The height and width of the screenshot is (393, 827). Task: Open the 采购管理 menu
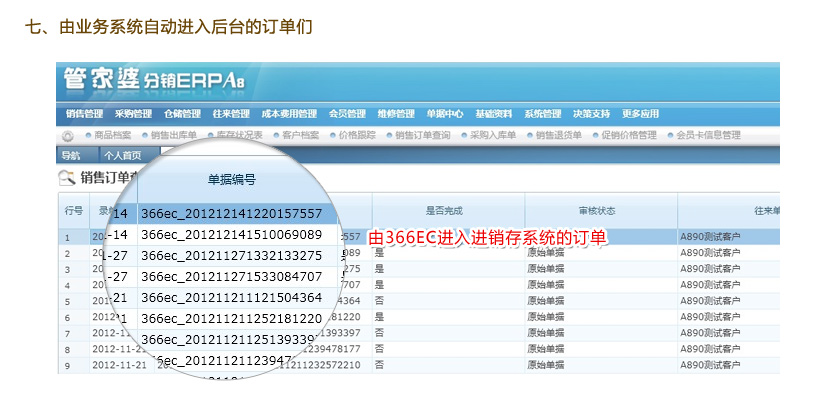tap(133, 114)
